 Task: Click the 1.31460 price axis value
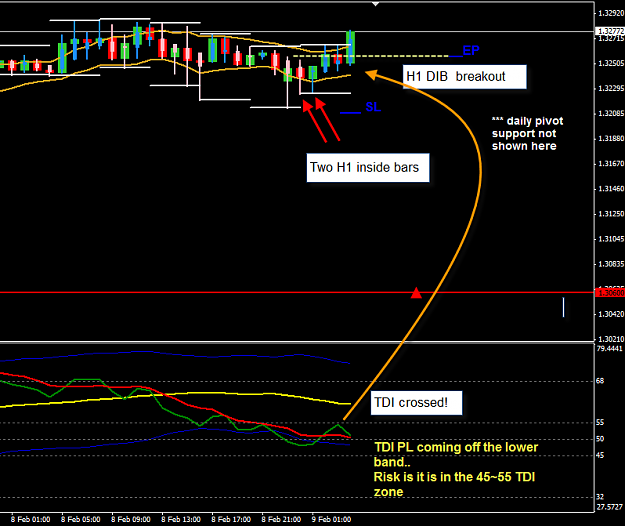click(x=611, y=189)
